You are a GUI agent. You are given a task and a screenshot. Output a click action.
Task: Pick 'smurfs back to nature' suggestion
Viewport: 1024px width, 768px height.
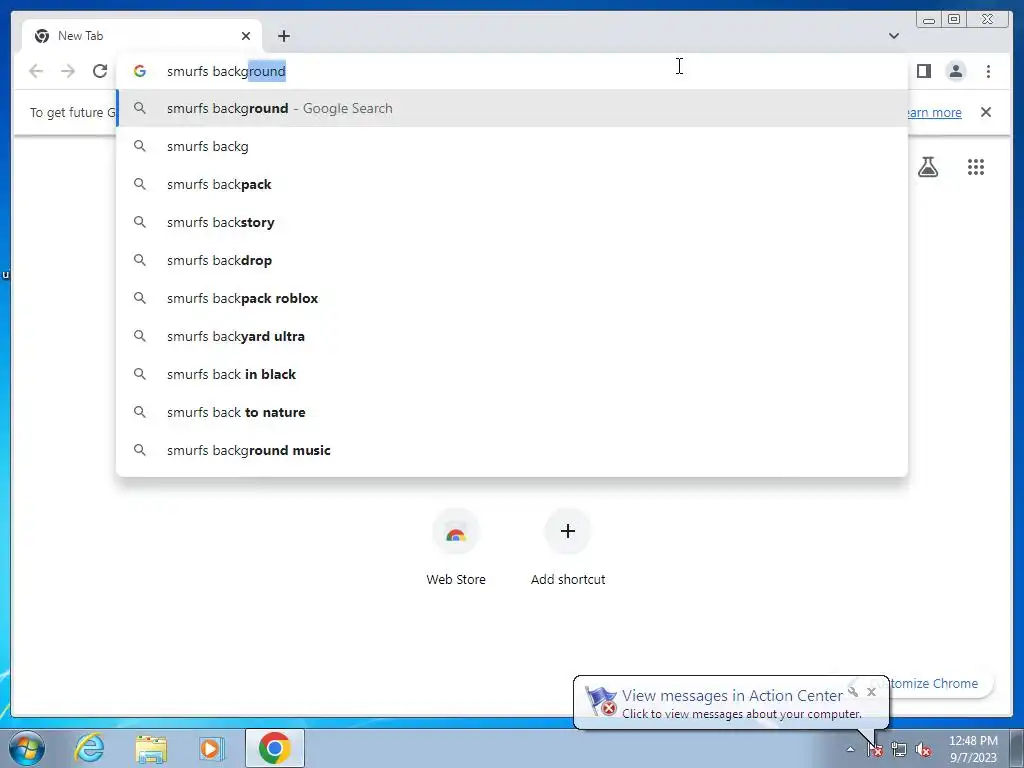(x=511, y=412)
